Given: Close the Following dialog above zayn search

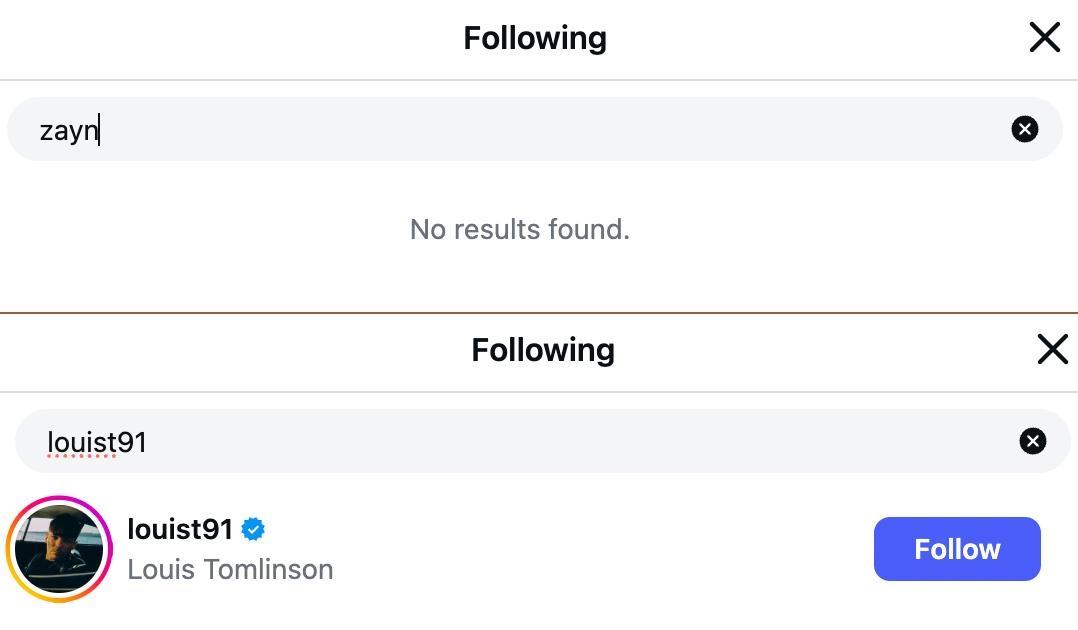Looking at the screenshot, I should tap(1044, 38).
